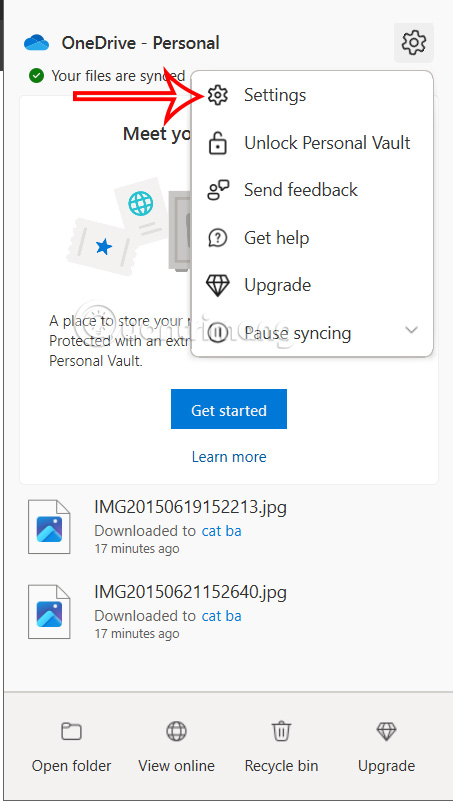Click the feedback speech-bubble icon
The height and width of the screenshot is (802, 453).
[x=218, y=190]
